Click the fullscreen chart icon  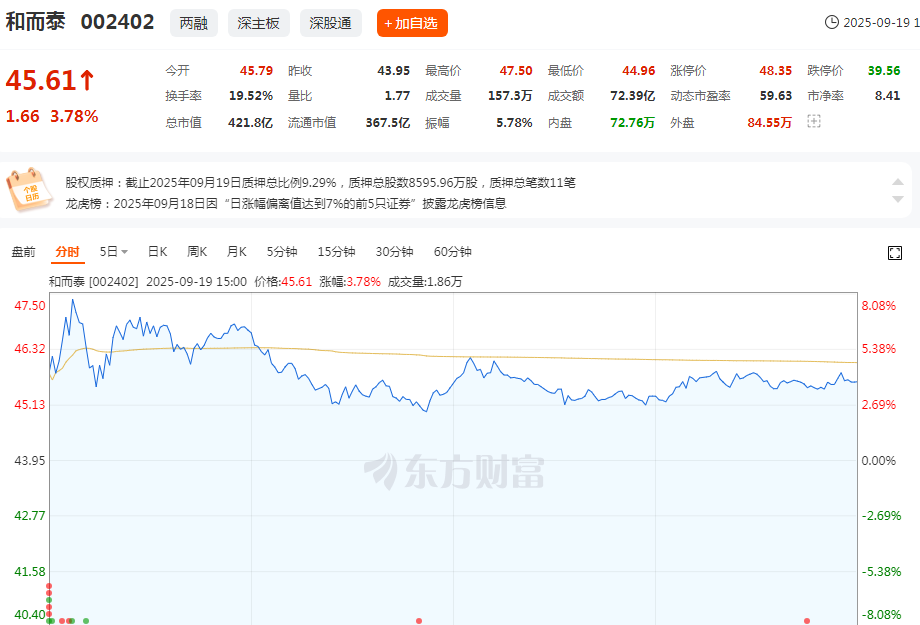894,253
